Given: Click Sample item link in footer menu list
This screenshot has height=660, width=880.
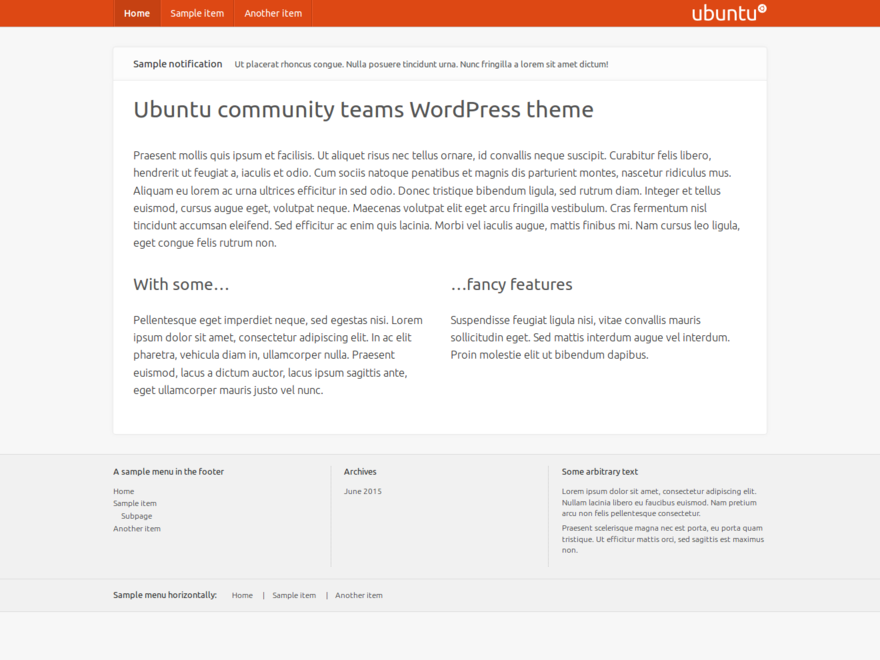Looking at the screenshot, I should [x=135, y=503].
